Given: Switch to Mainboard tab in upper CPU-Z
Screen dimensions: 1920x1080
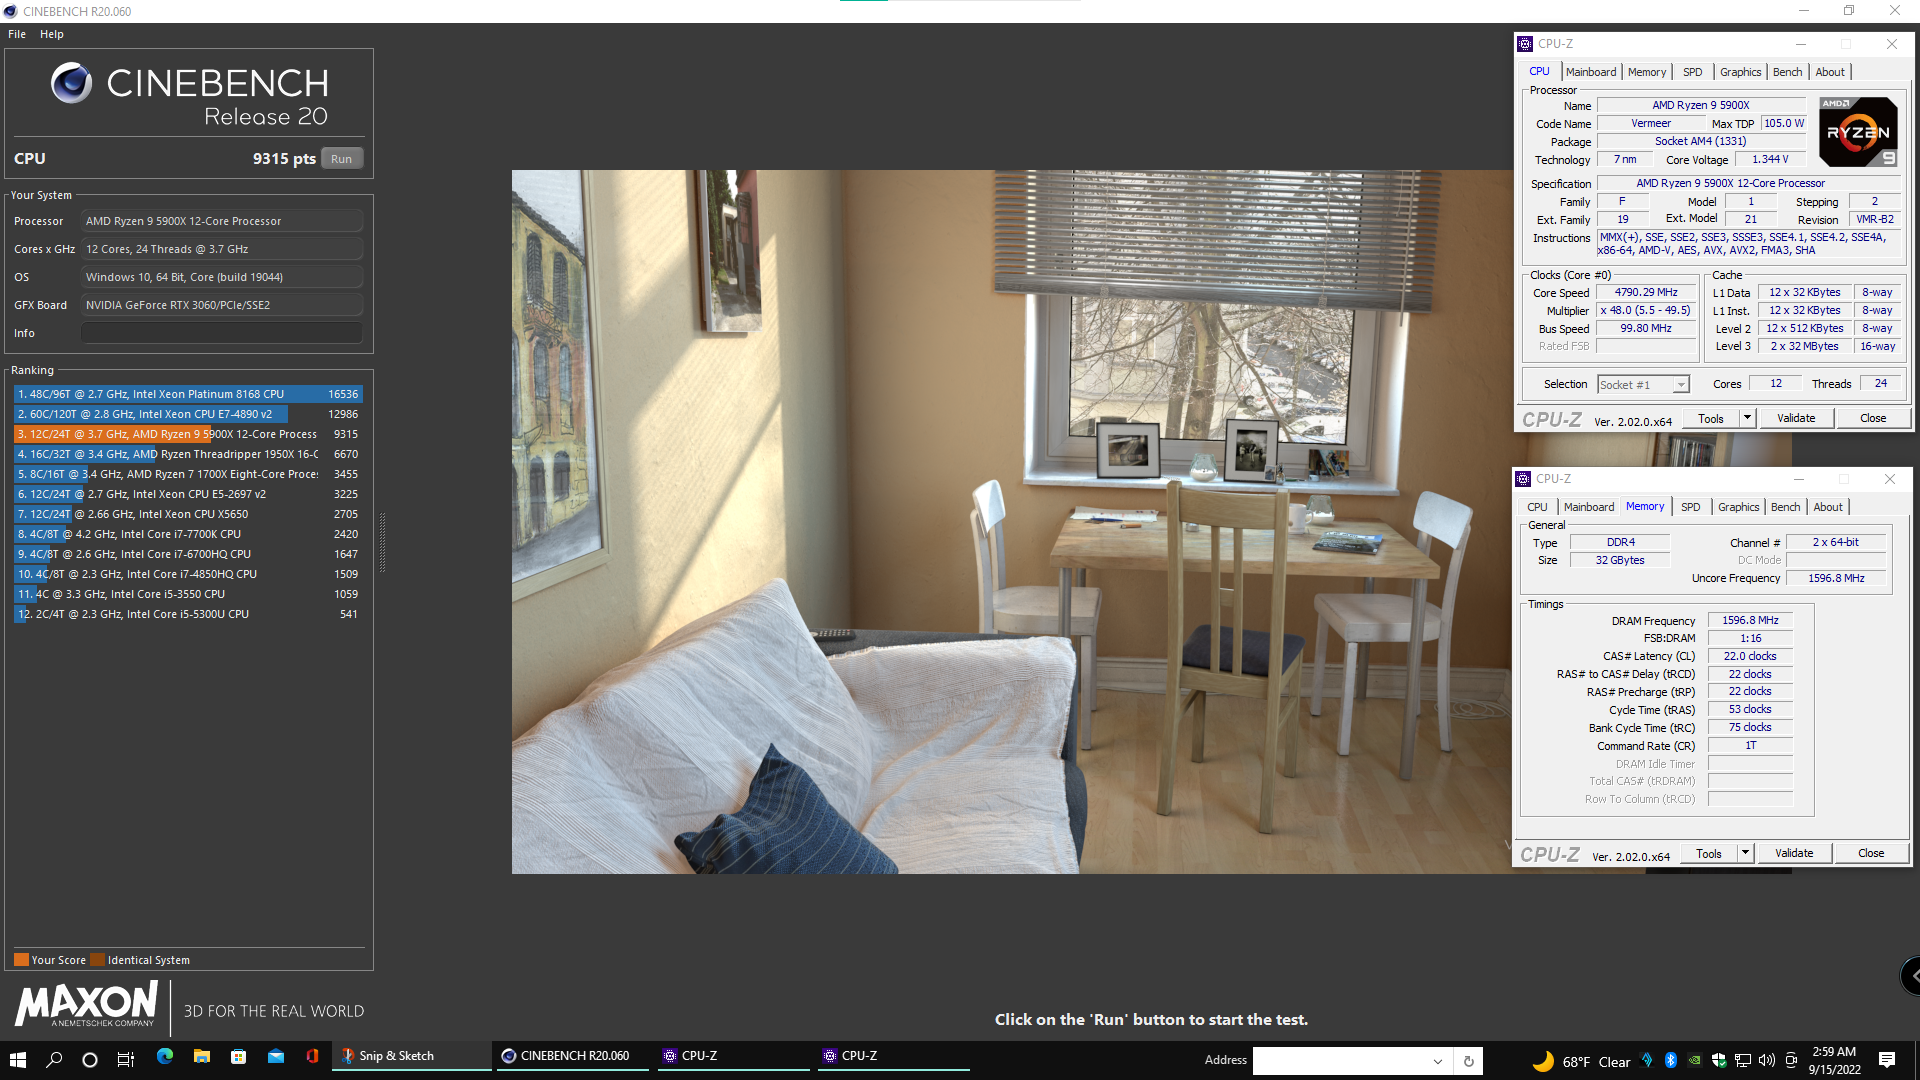Looking at the screenshot, I should click(1591, 72).
